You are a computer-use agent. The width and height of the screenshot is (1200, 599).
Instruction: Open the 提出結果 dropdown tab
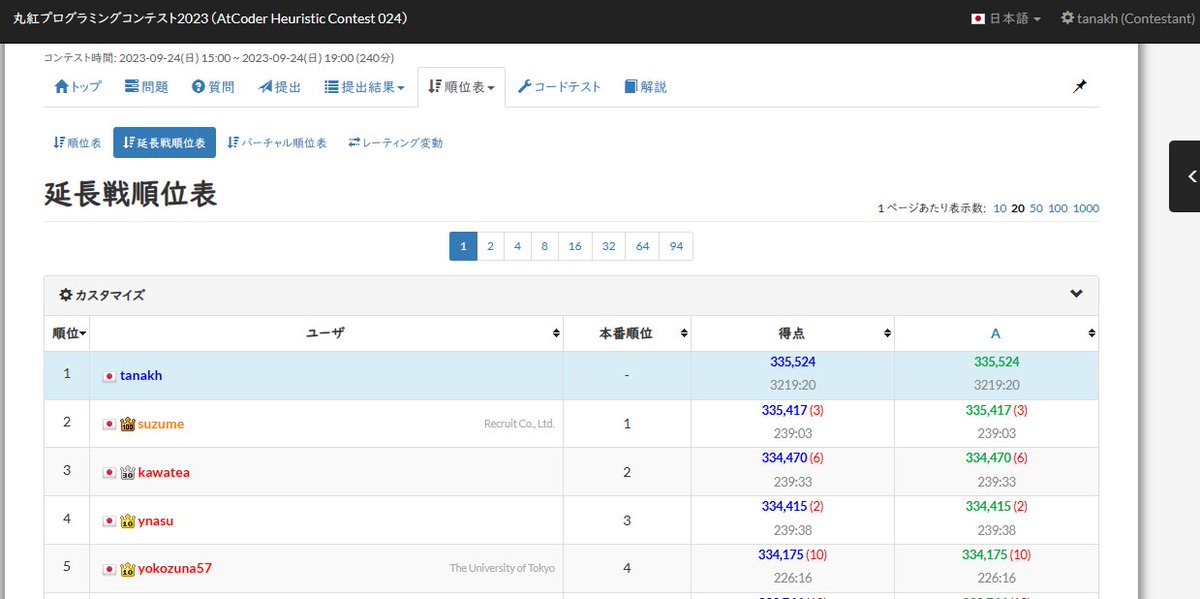[364, 87]
